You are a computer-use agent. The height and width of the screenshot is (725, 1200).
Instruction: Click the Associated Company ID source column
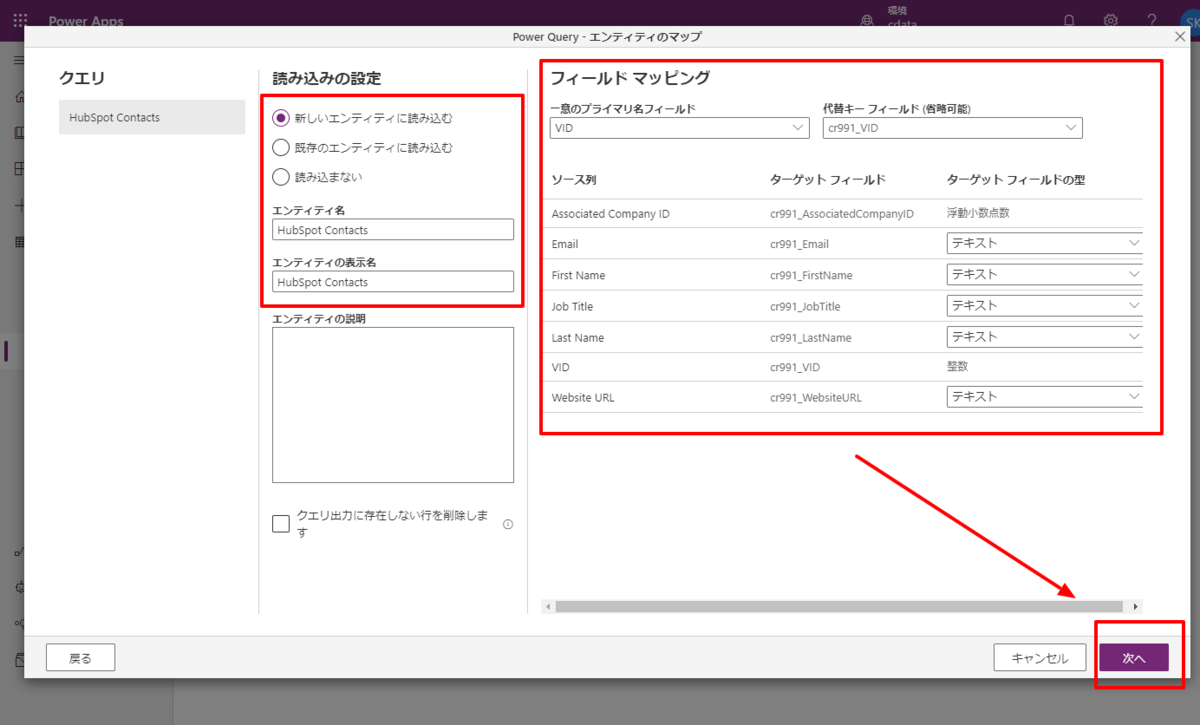[610, 213]
